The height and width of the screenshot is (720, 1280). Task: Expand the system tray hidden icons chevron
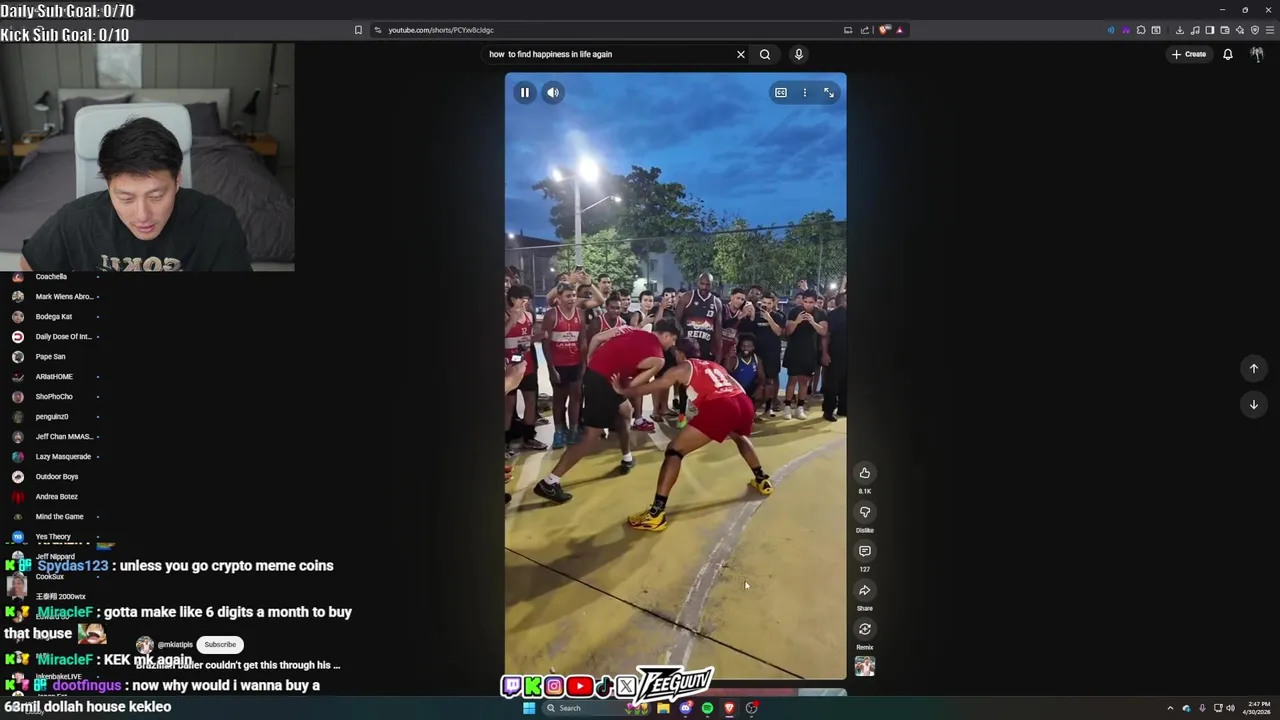coord(1170,708)
